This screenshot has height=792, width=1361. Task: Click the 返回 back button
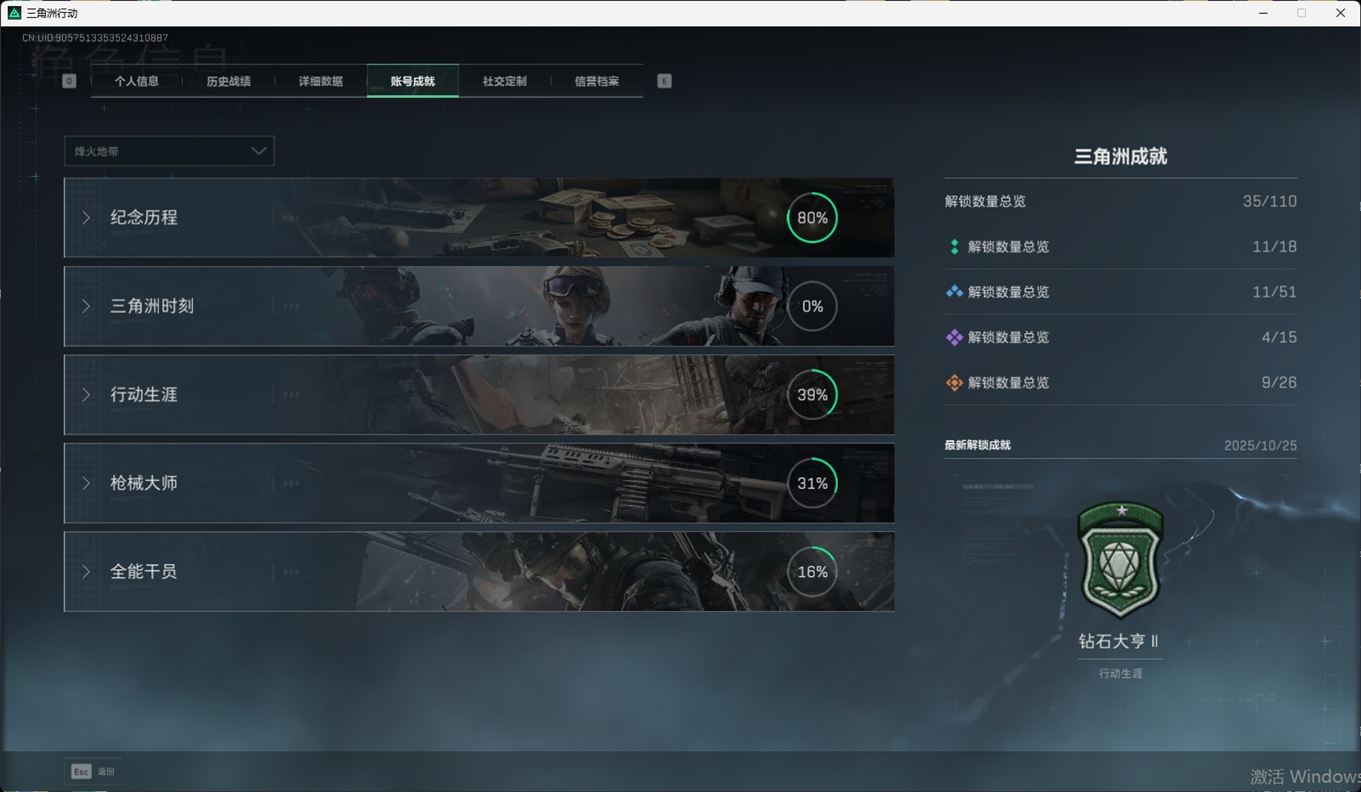pyautogui.click(x=106, y=771)
